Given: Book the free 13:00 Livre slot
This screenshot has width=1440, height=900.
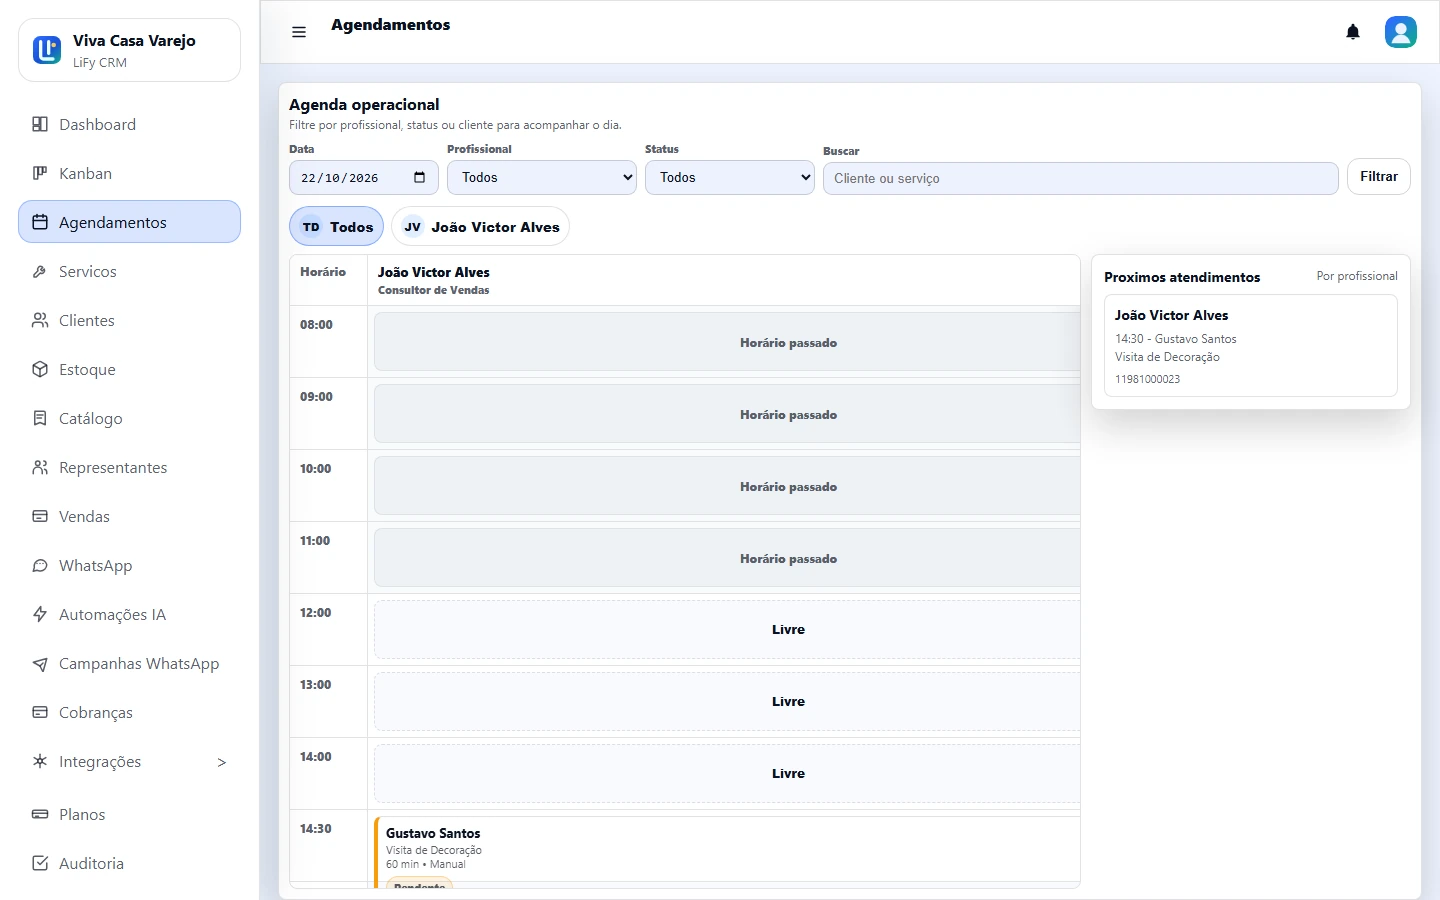Looking at the screenshot, I should 727,702.
